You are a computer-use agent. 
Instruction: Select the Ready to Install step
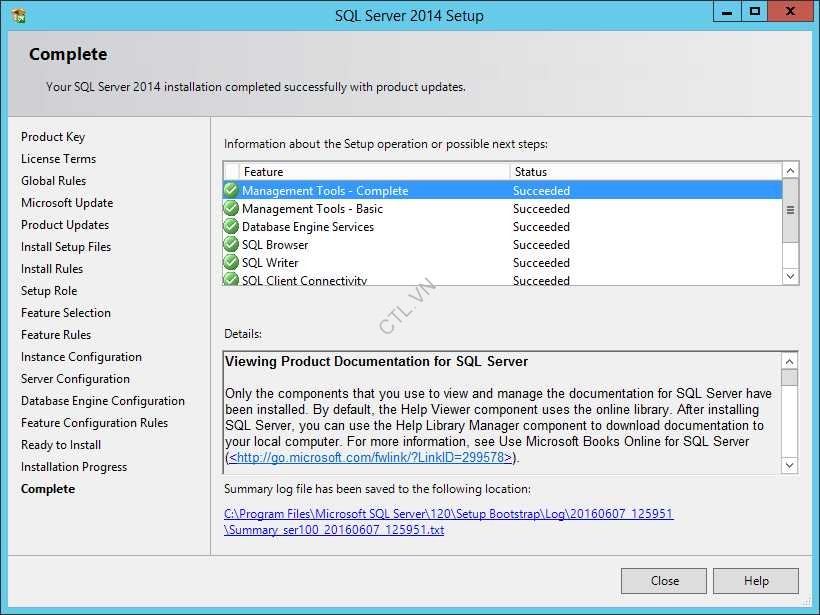pyautogui.click(x=61, y=444)
